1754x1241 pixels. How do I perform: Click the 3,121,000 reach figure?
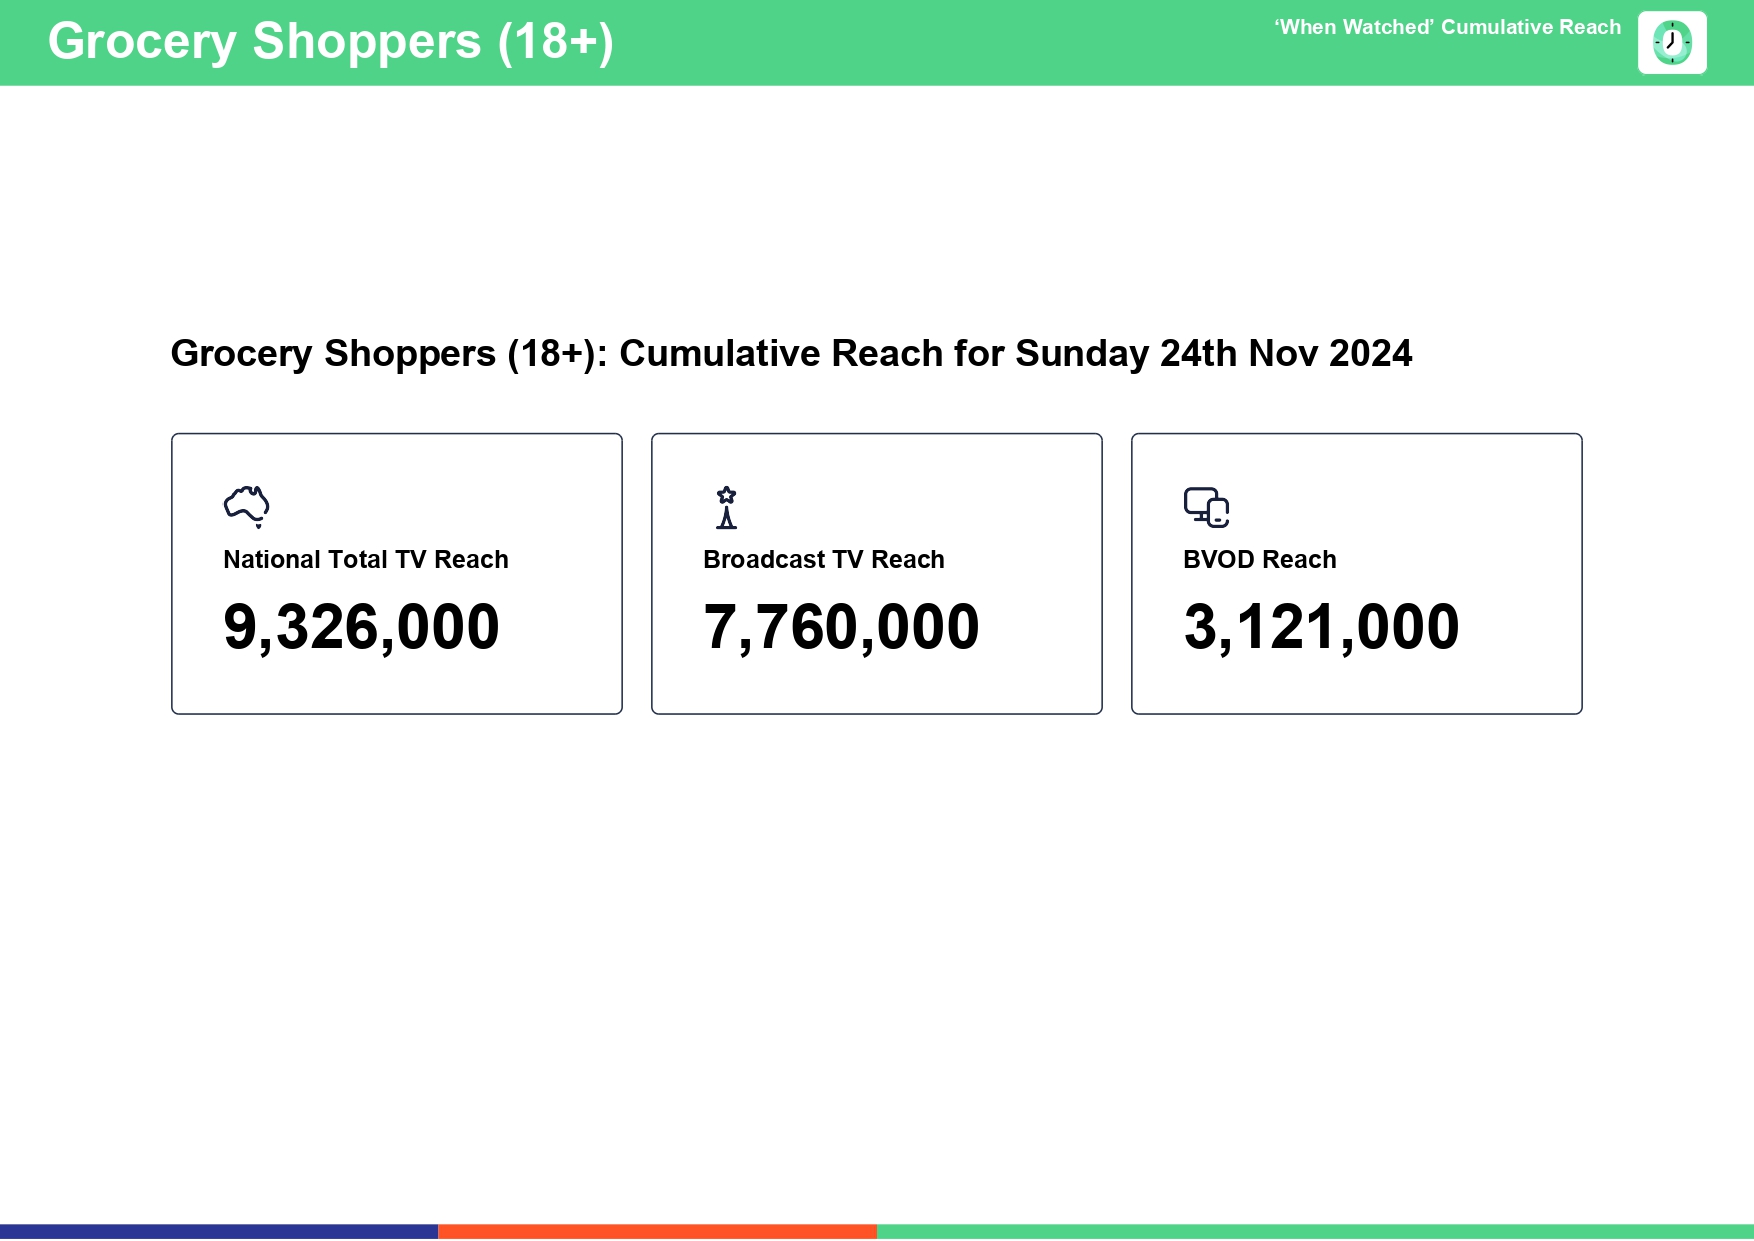coord(1322,626)
